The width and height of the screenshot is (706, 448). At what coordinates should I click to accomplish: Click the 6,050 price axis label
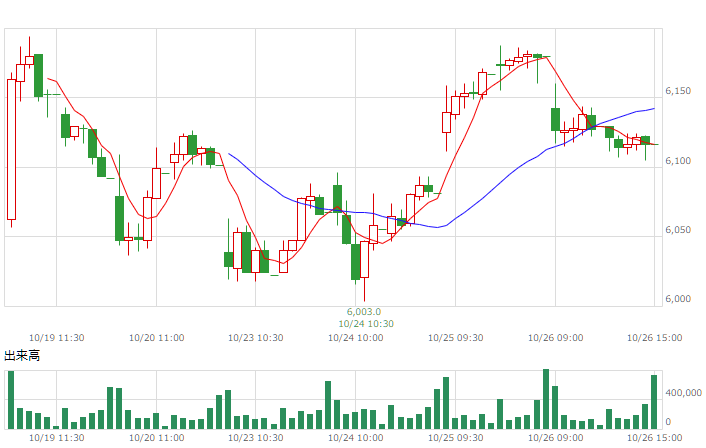[x=678, y=230]
